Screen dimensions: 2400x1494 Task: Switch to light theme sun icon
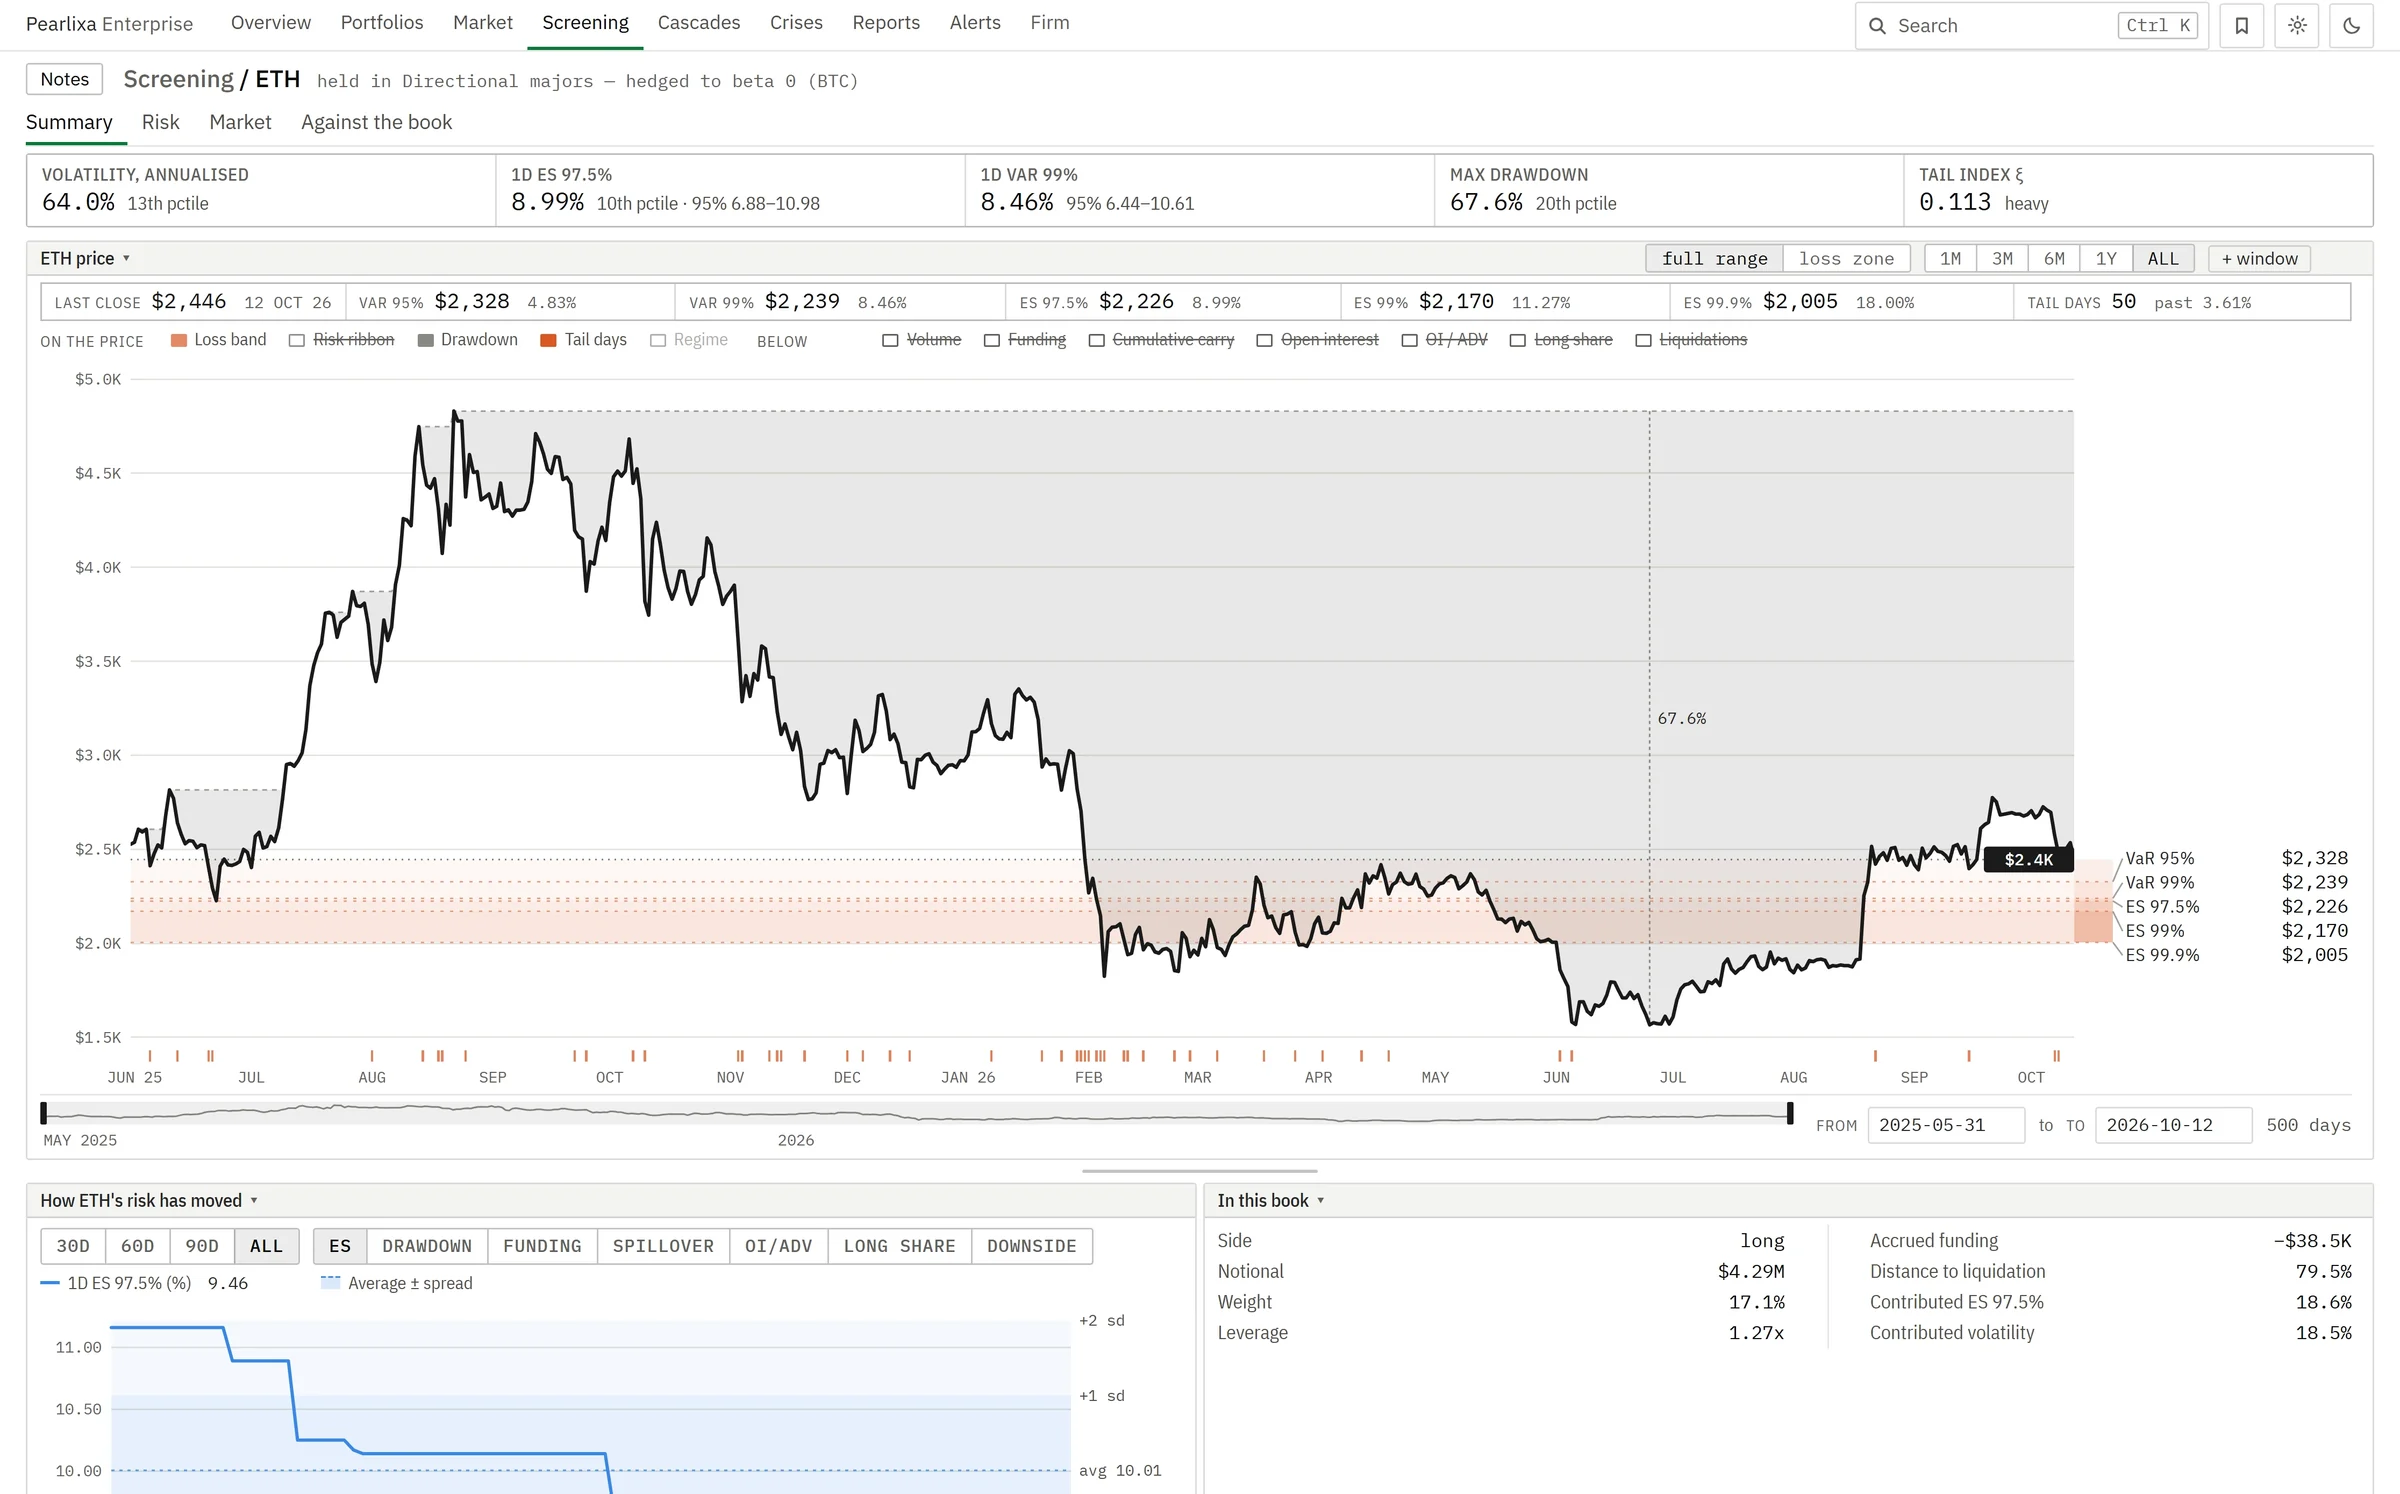(2297, 25)
